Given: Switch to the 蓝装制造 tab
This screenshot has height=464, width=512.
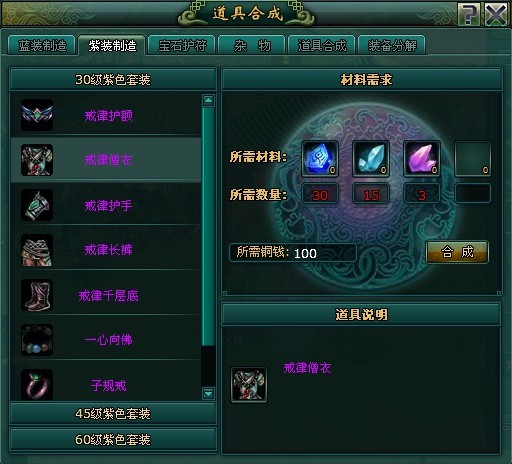Looking at the screenshot, I should [42, 45].
